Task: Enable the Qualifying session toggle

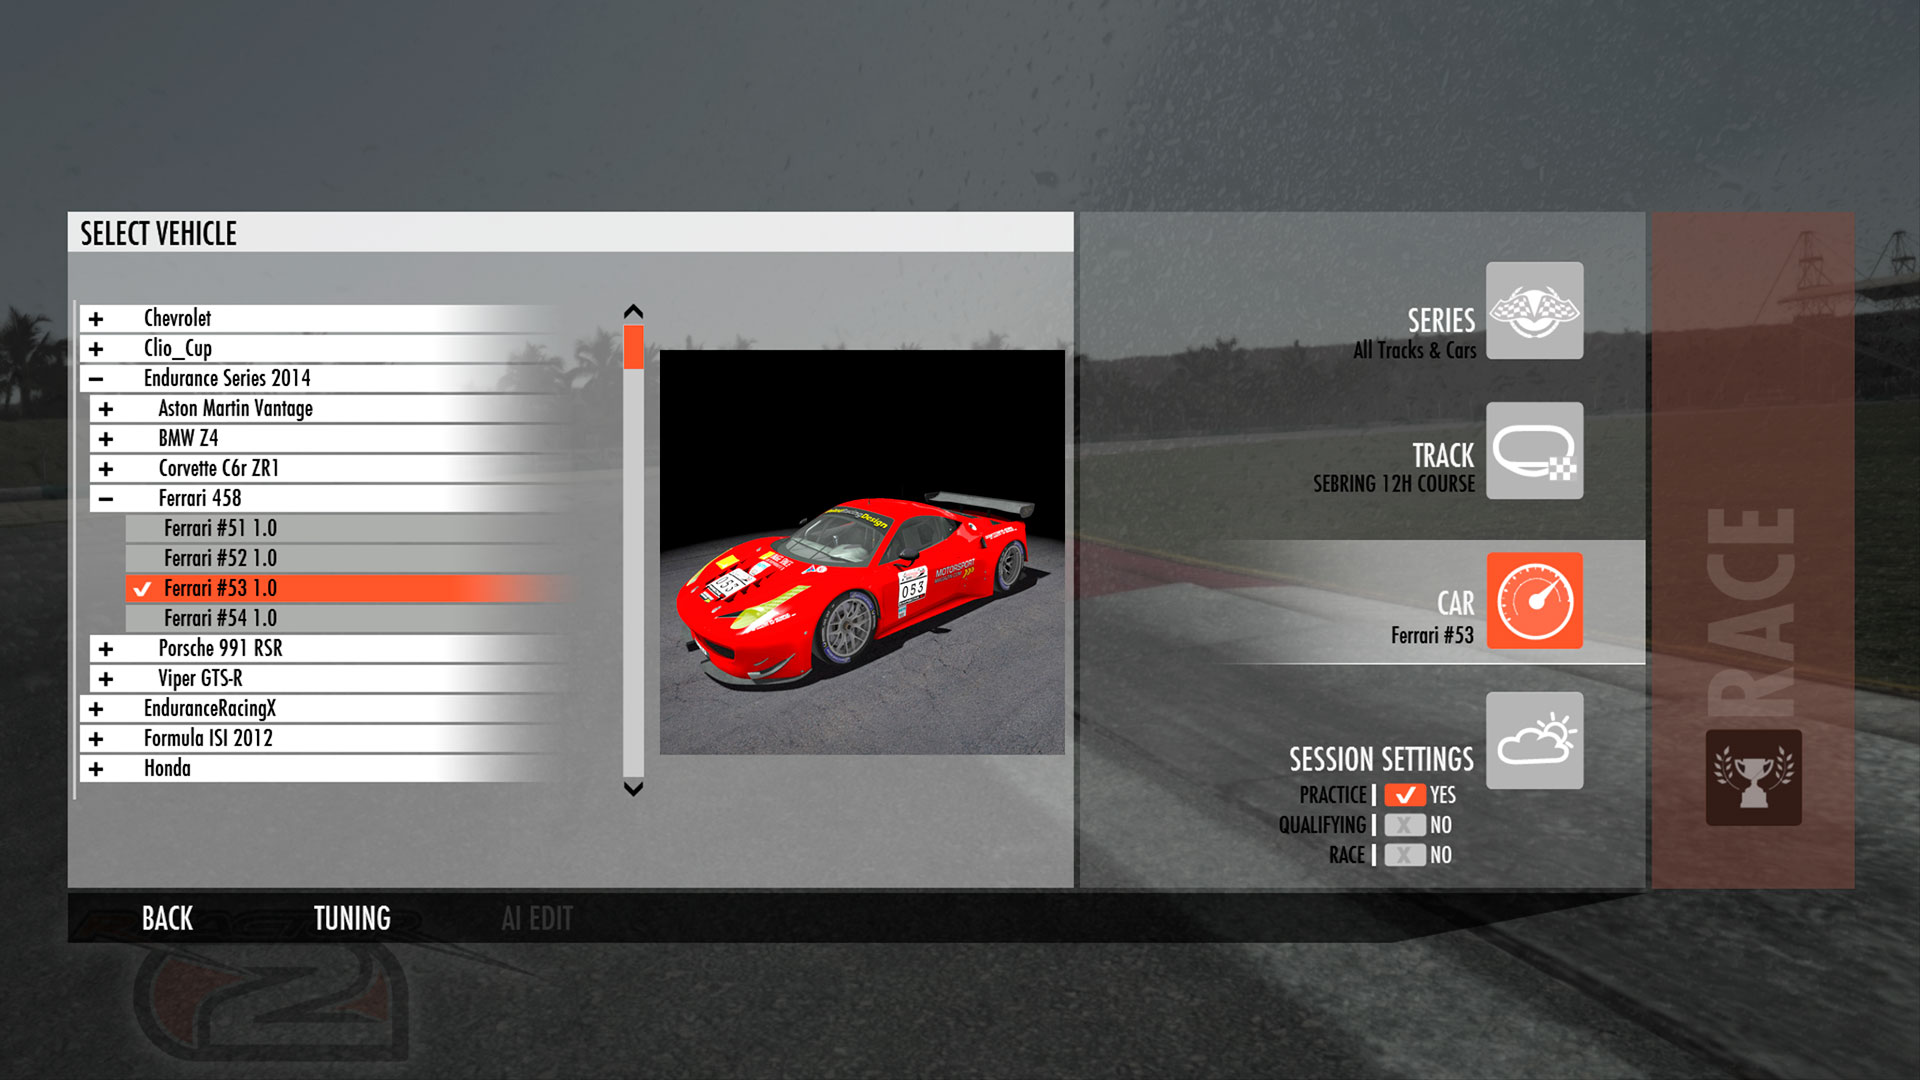Action: (1405, 825)
